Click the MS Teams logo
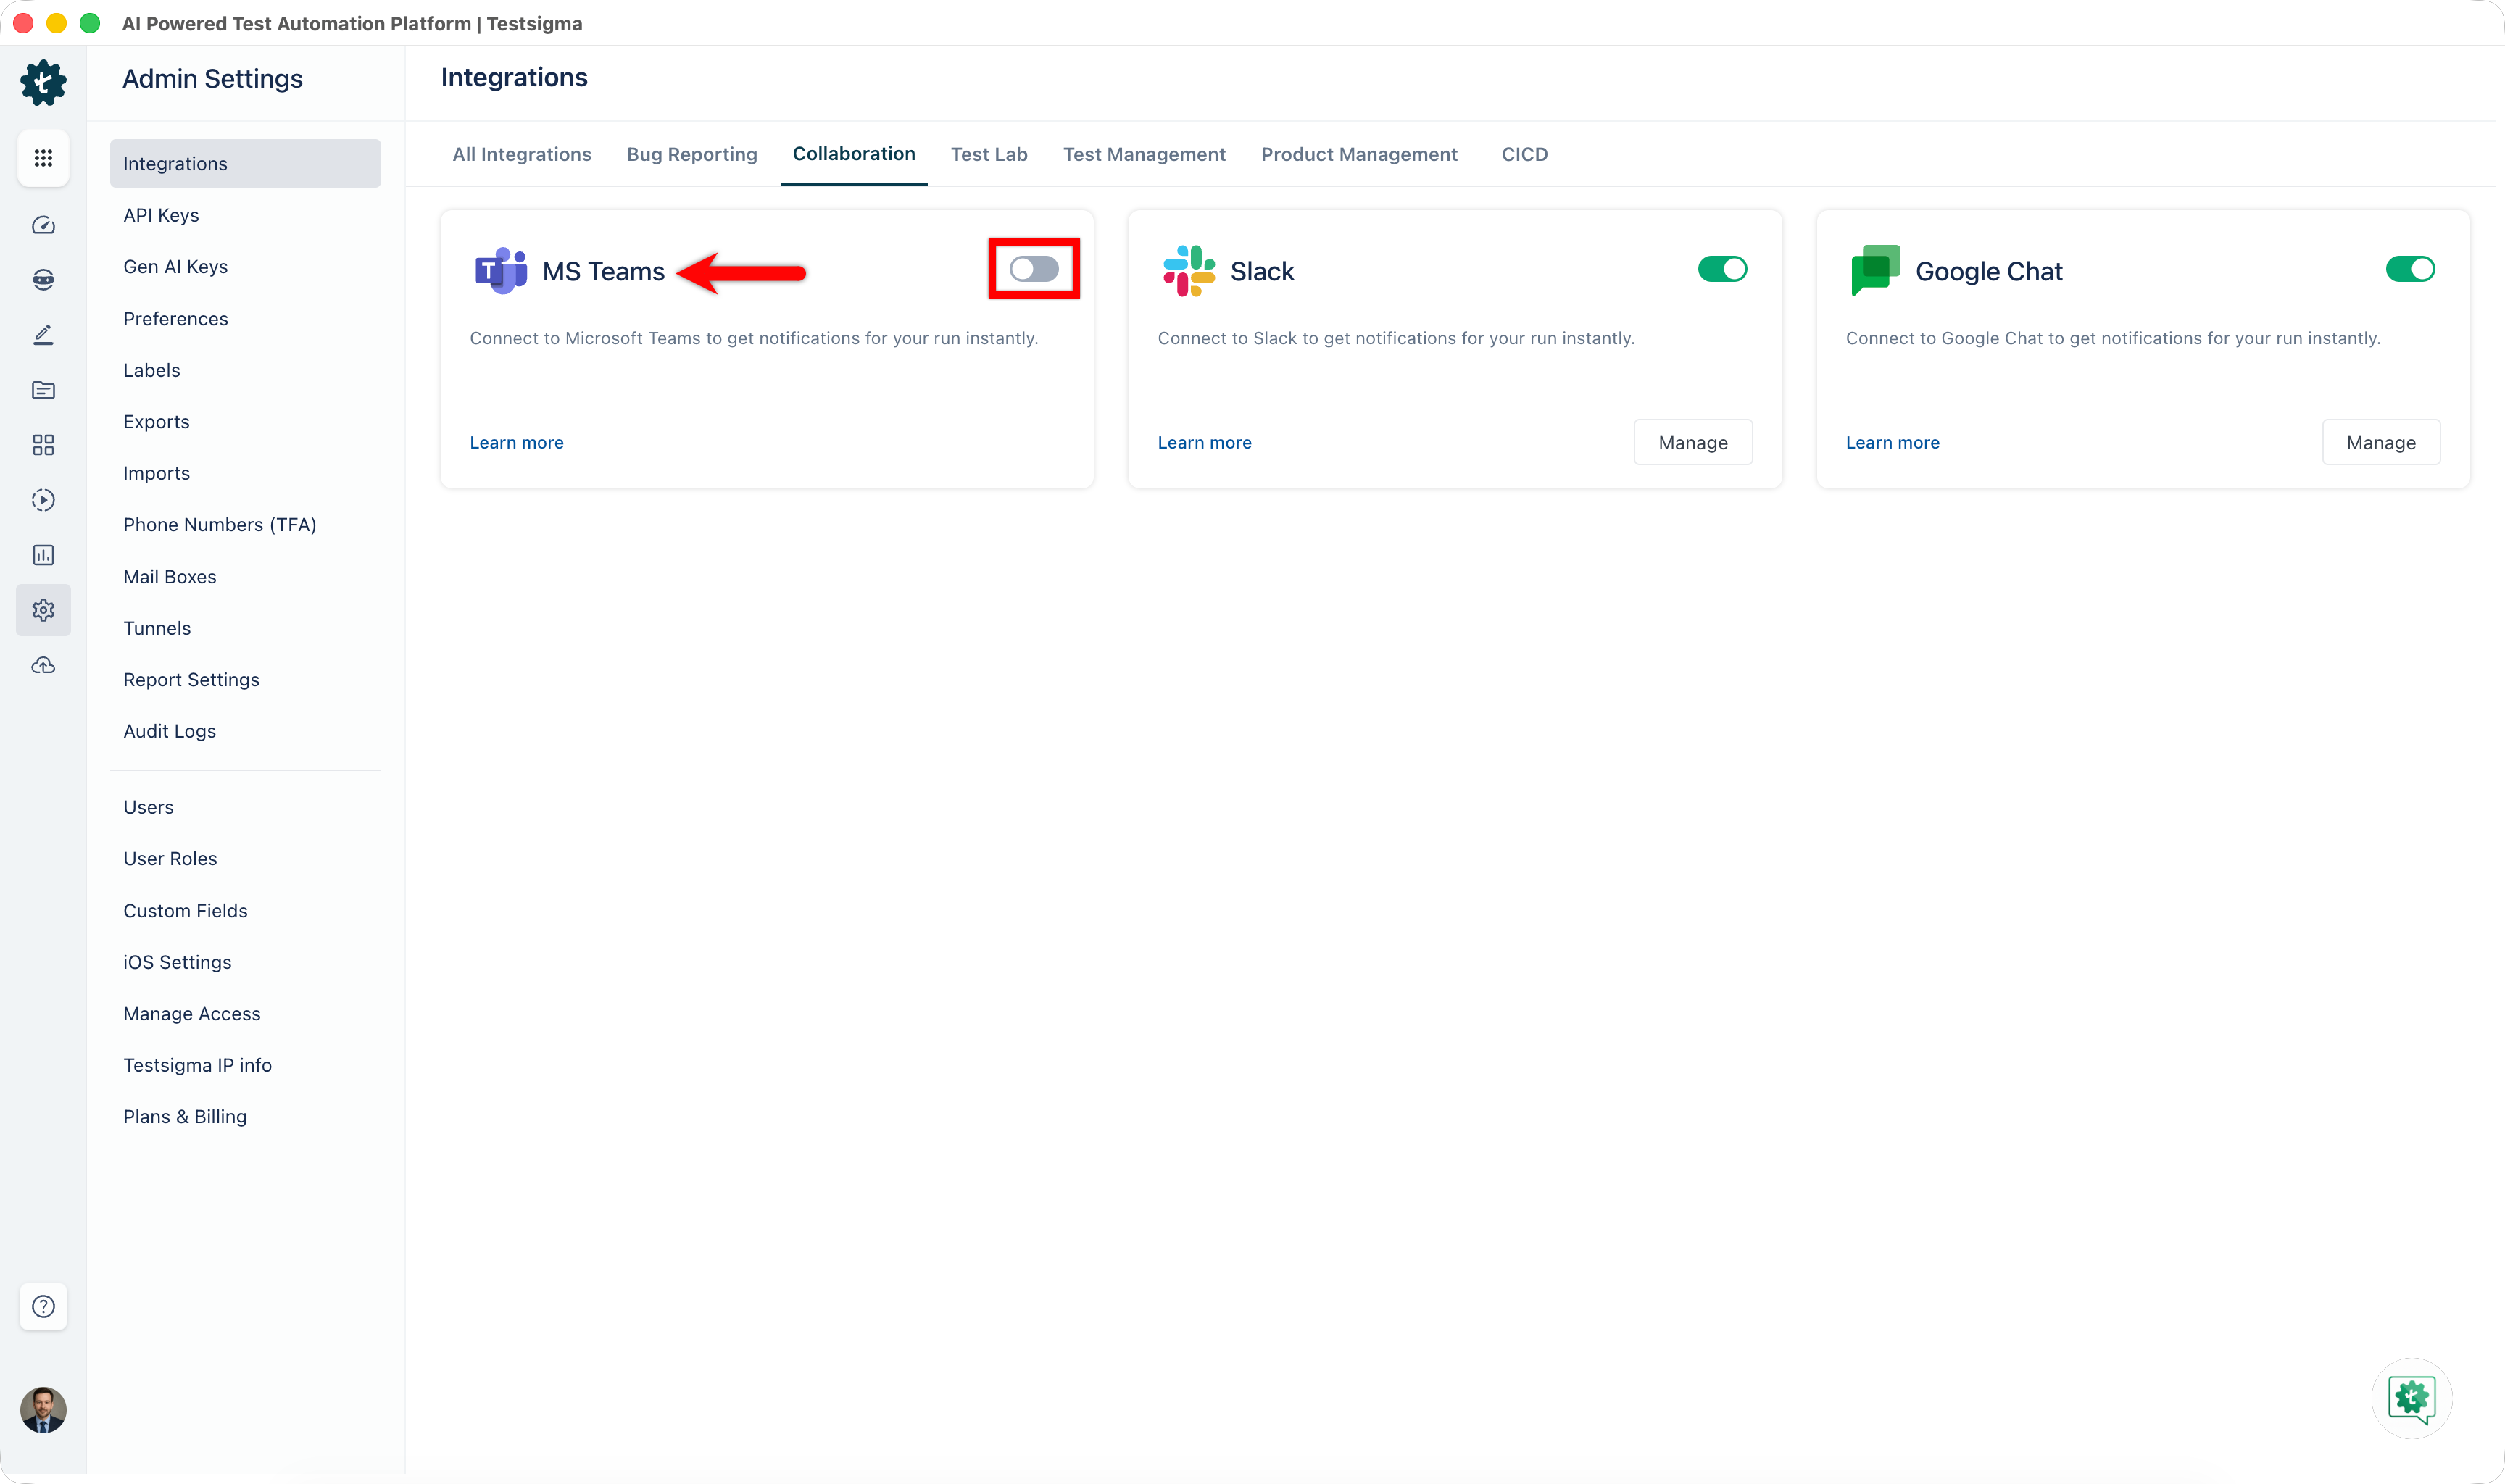Image resolution: width=2505 pixels, height=1484 pixels. [501, 270]
